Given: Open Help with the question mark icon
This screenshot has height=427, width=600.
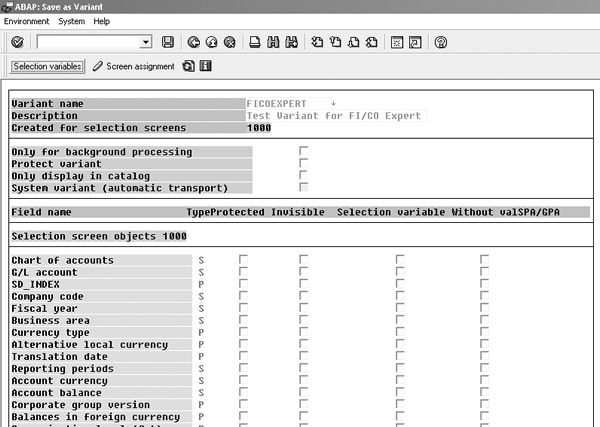Looking at the screenshot, I should [x=441, y=42].
